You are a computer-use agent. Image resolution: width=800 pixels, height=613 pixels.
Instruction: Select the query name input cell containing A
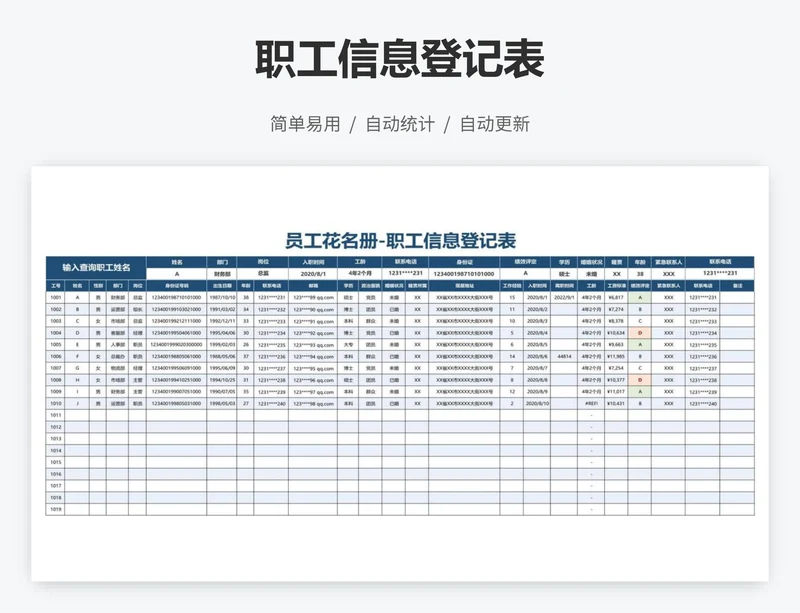(177, 274)
